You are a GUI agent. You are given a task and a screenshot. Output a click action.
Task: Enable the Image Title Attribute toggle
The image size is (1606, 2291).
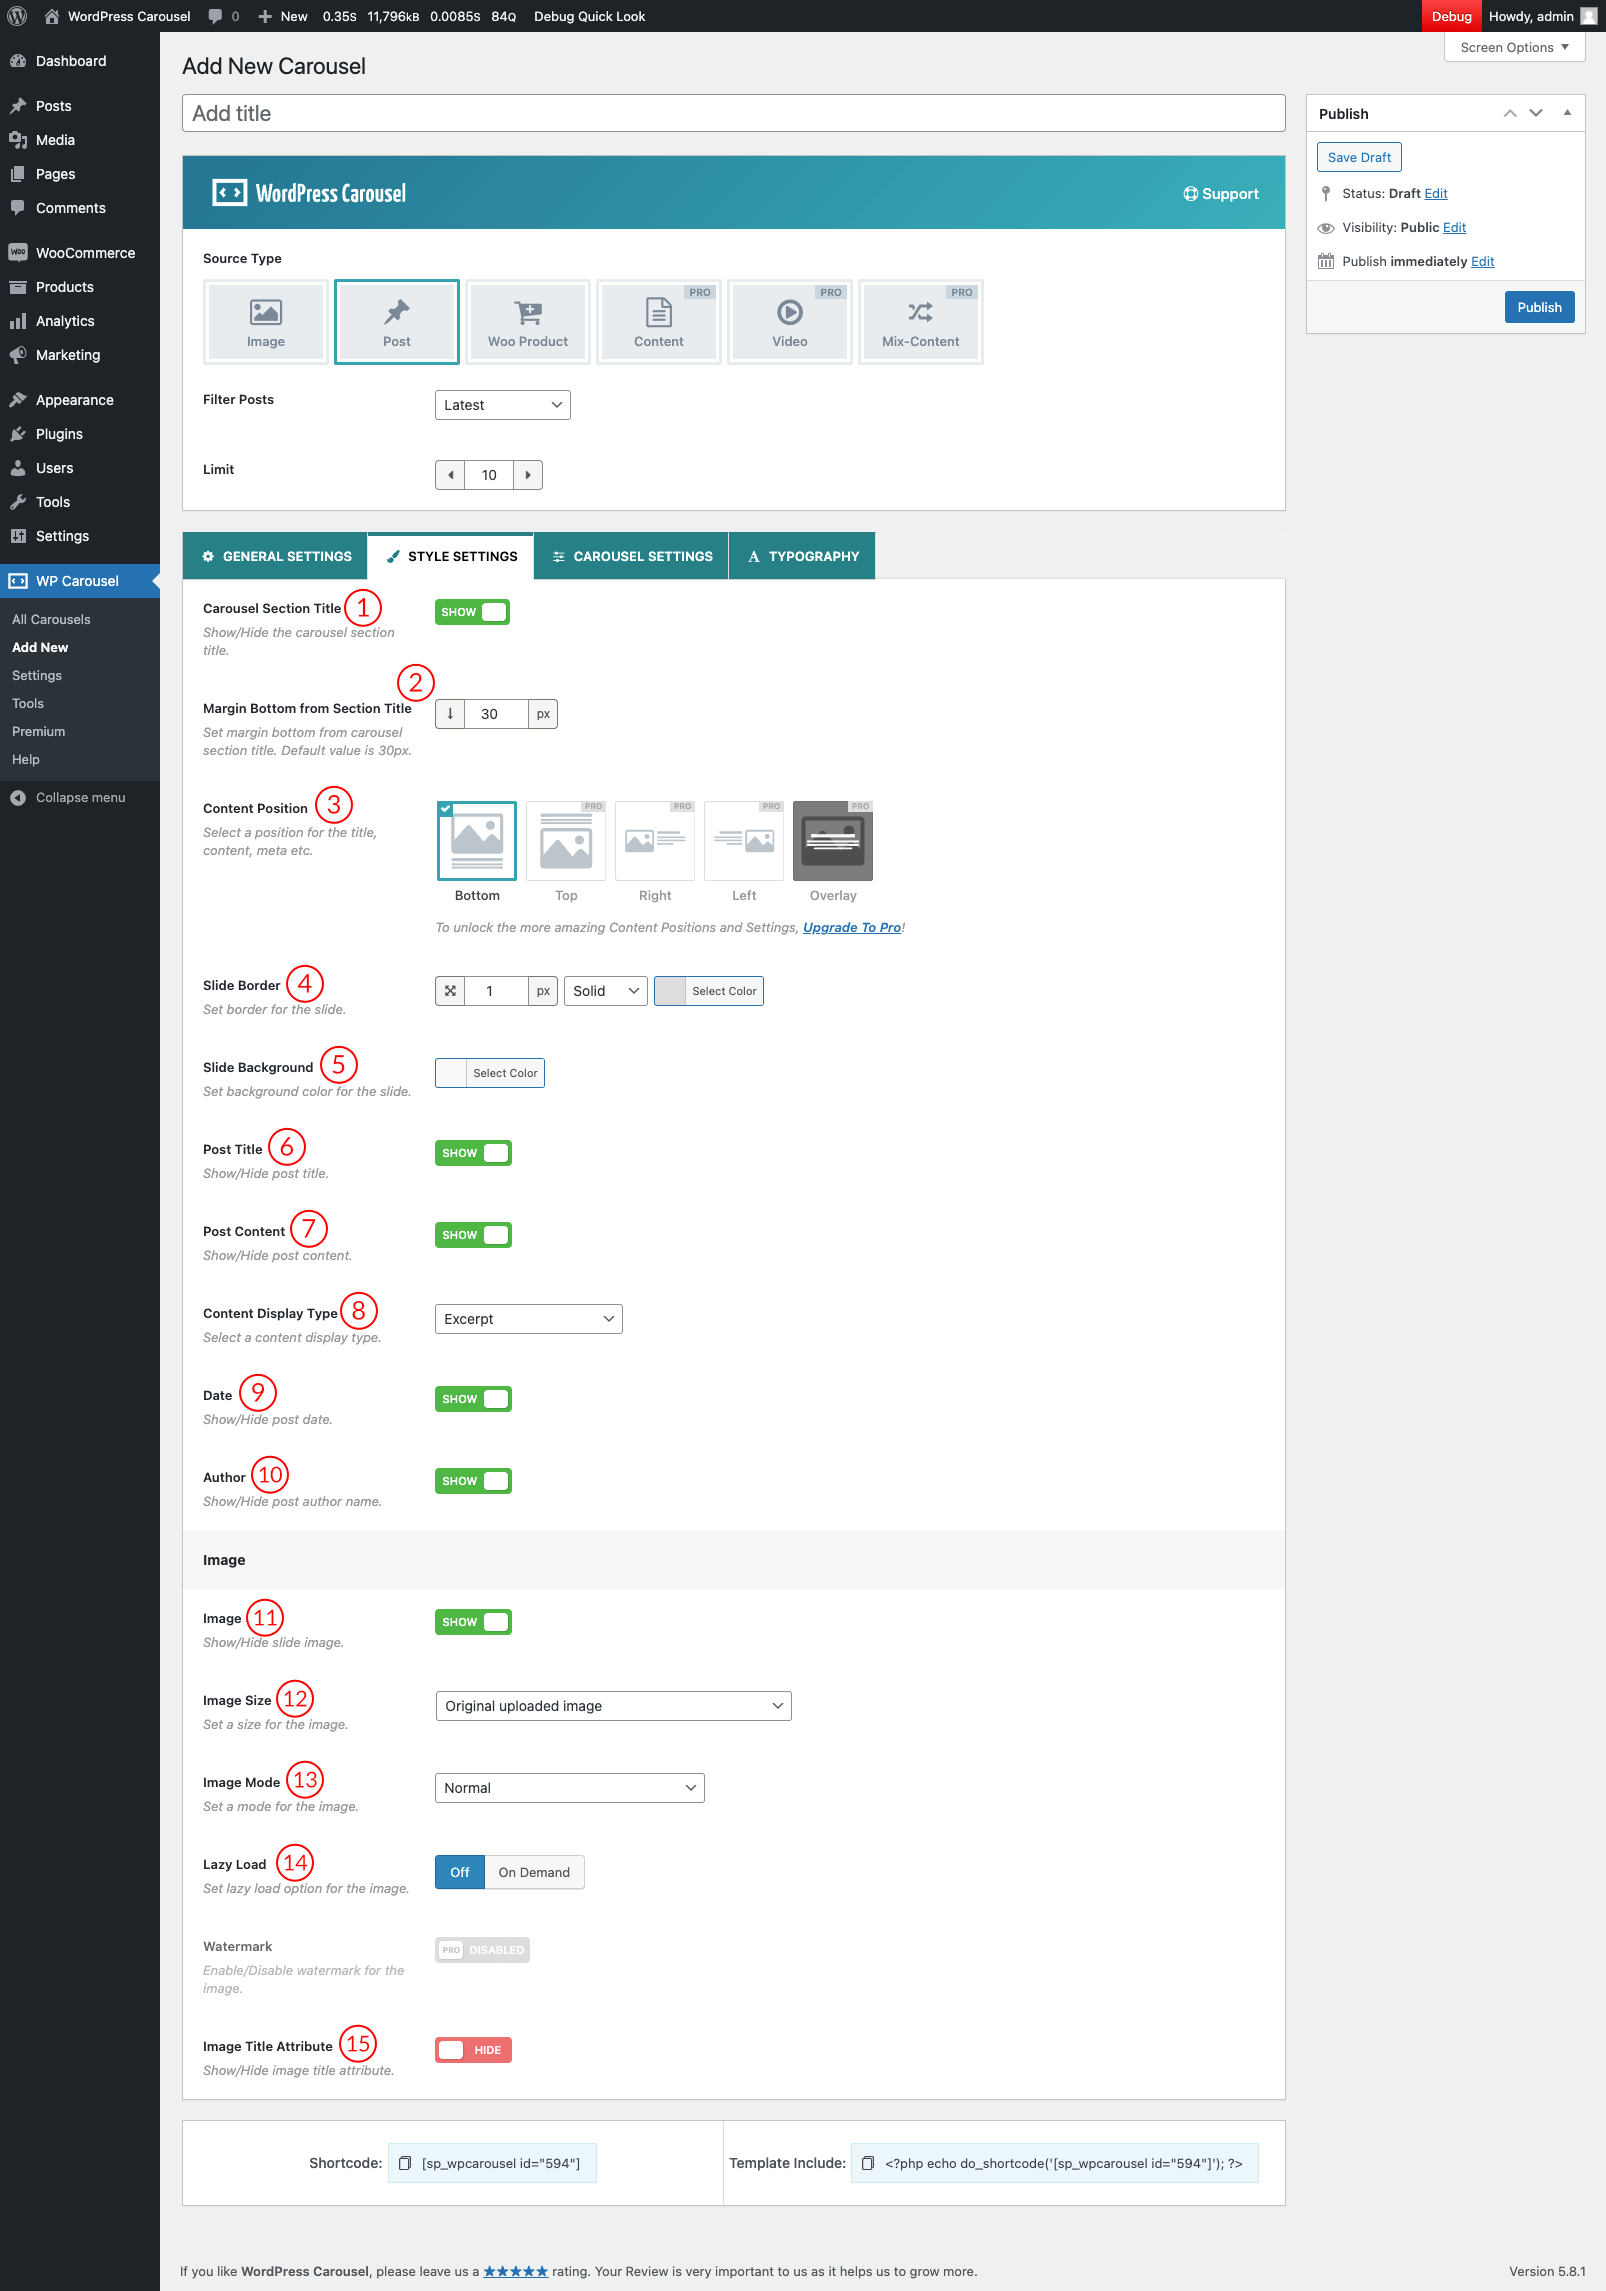point(473,2050)
